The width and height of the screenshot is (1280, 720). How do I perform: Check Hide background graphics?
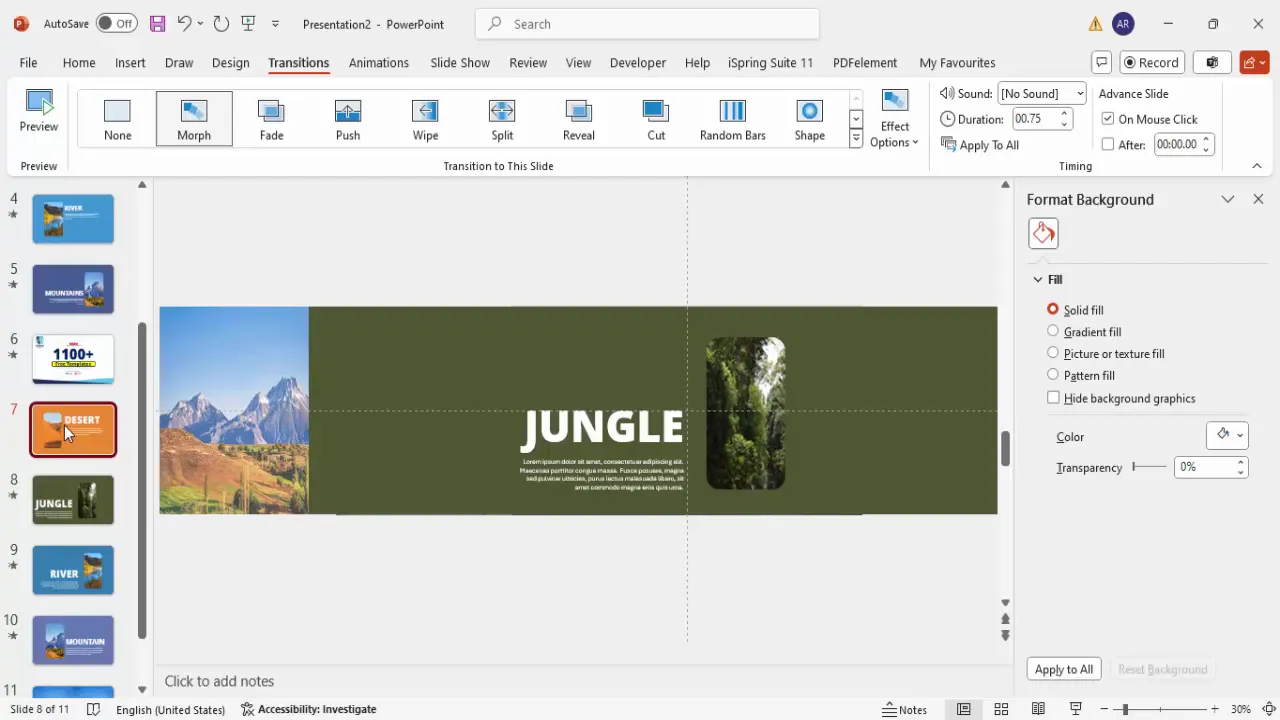coord(1053,398)
